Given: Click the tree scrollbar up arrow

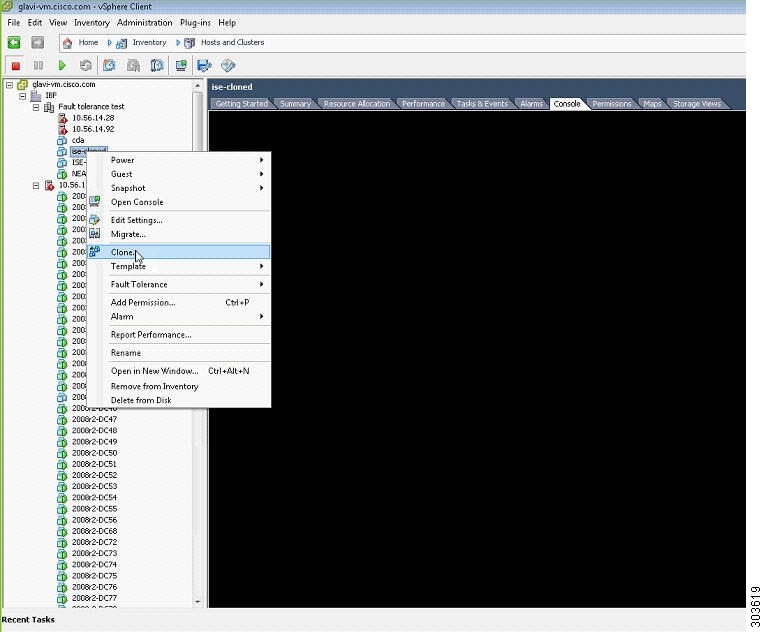Looking at the screenshot, I should tap(198, 86).
